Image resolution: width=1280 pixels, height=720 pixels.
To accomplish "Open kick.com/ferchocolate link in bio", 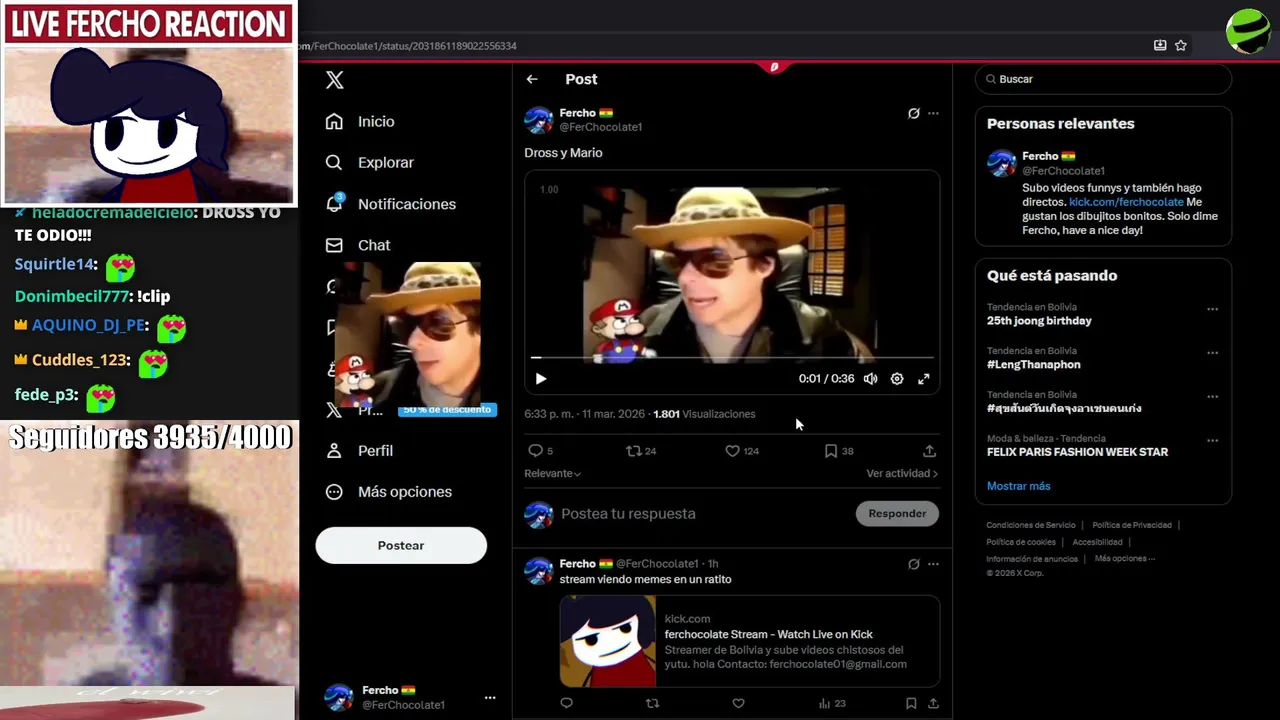I will pos(1126,202).
